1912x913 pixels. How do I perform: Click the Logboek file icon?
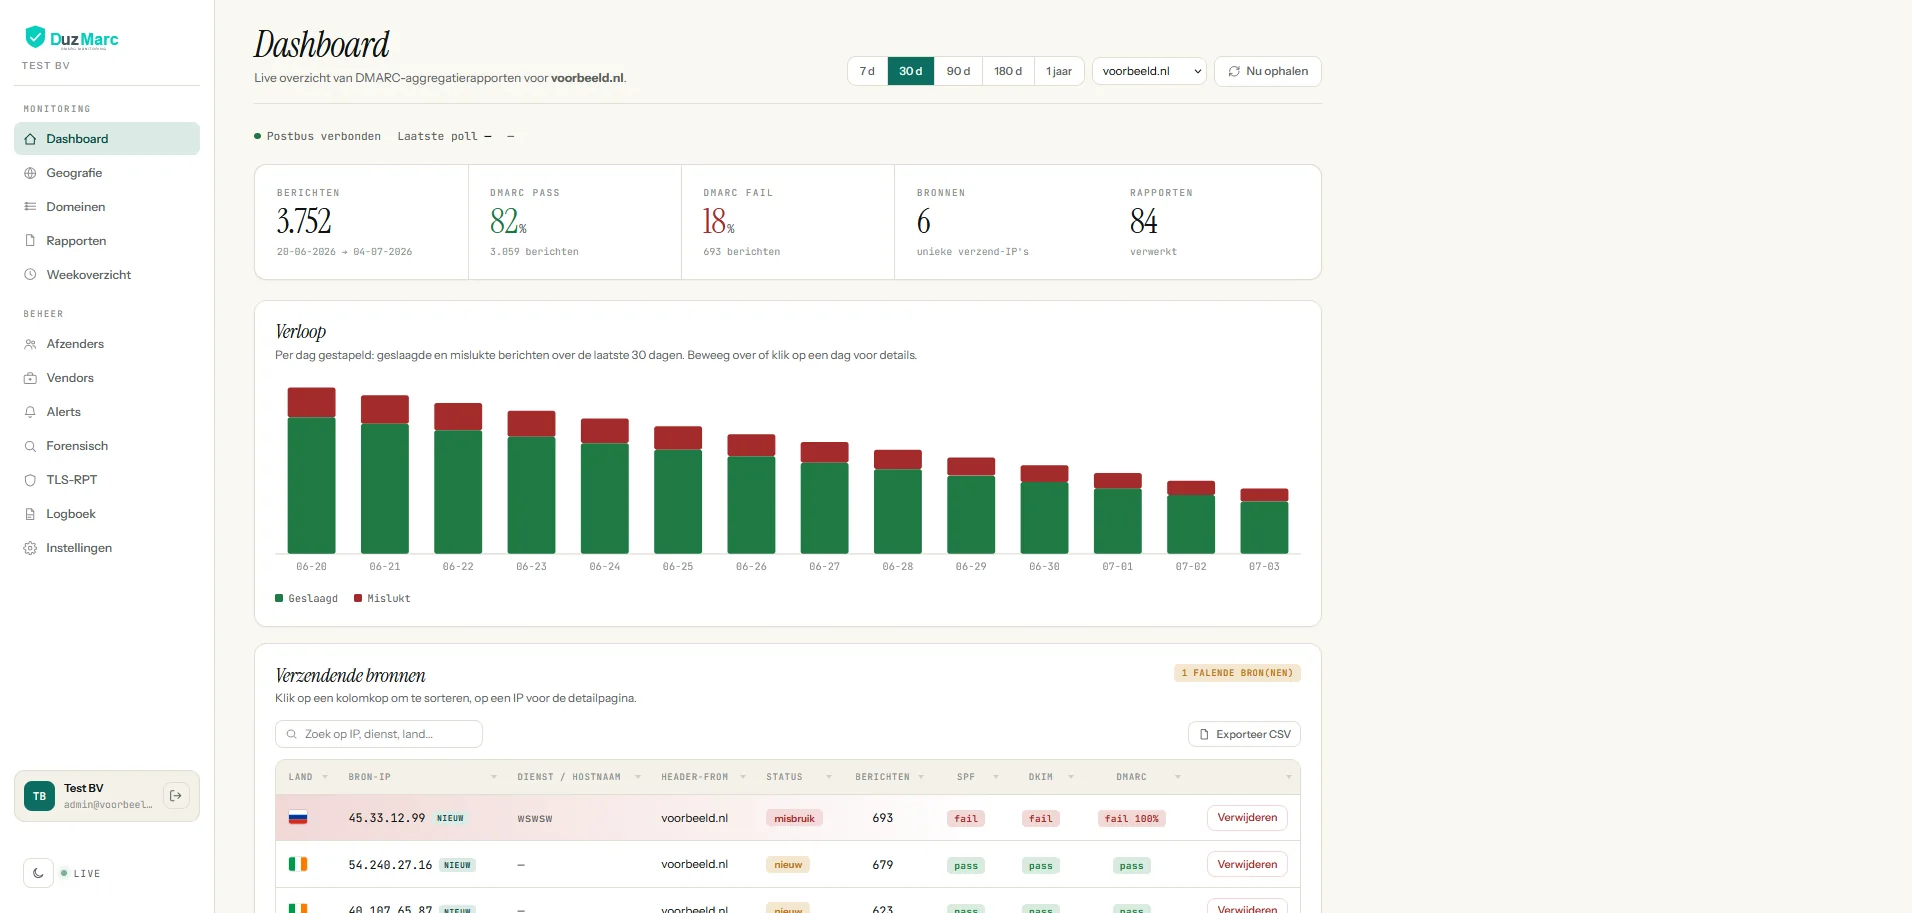pyautogui.click(x=30, y=514)
